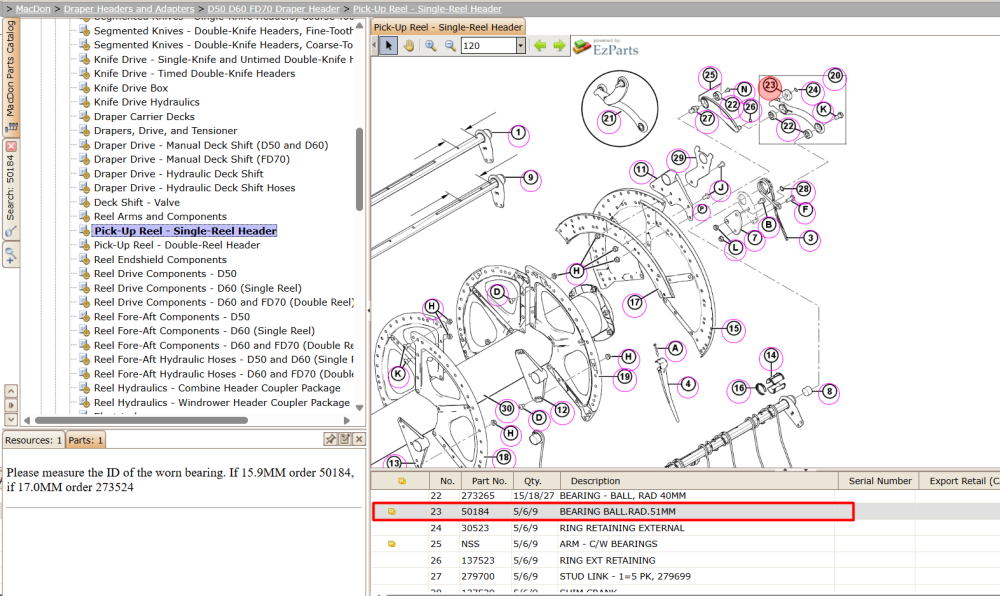
Task: Click page icon beside Reel Fore-Aft Components - D50
Action: pyautogui.click(x=84, y=317)
